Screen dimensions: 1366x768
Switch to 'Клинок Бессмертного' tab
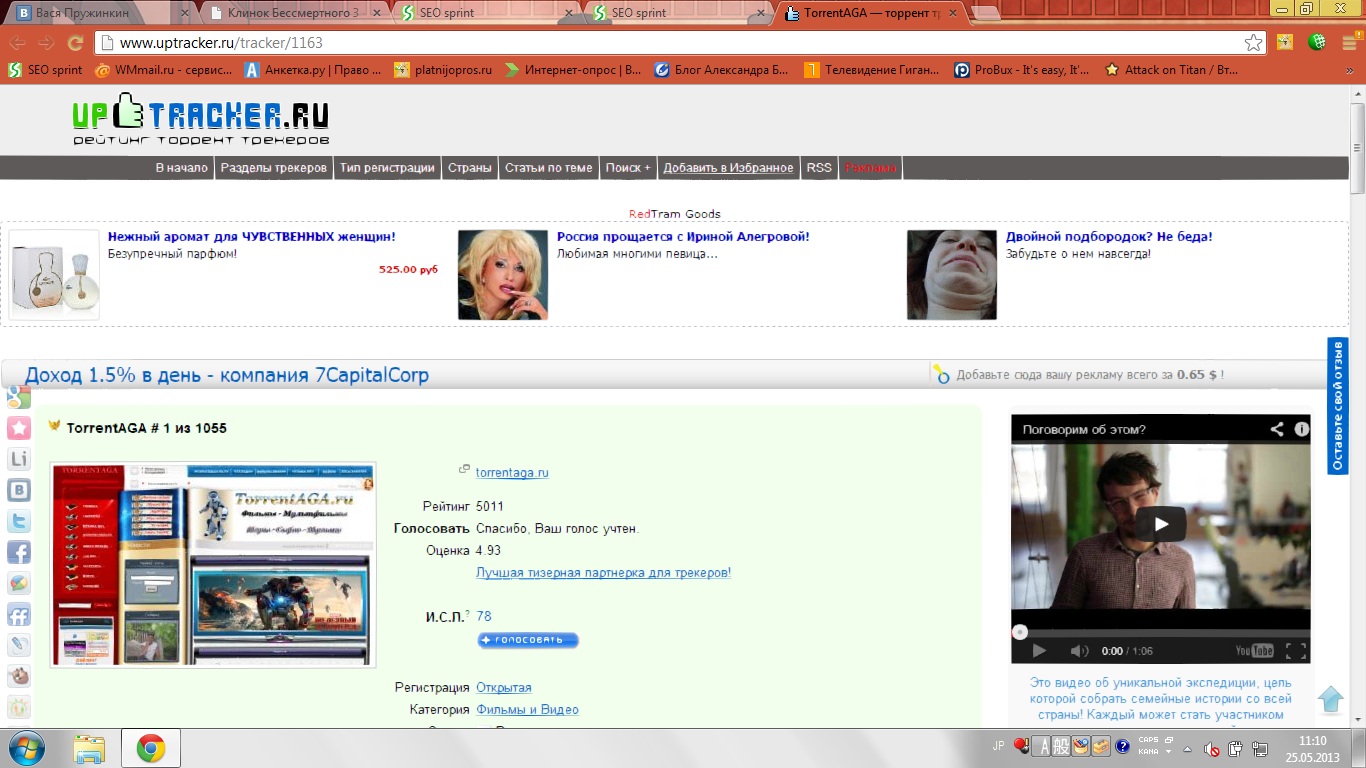point(293,13)
